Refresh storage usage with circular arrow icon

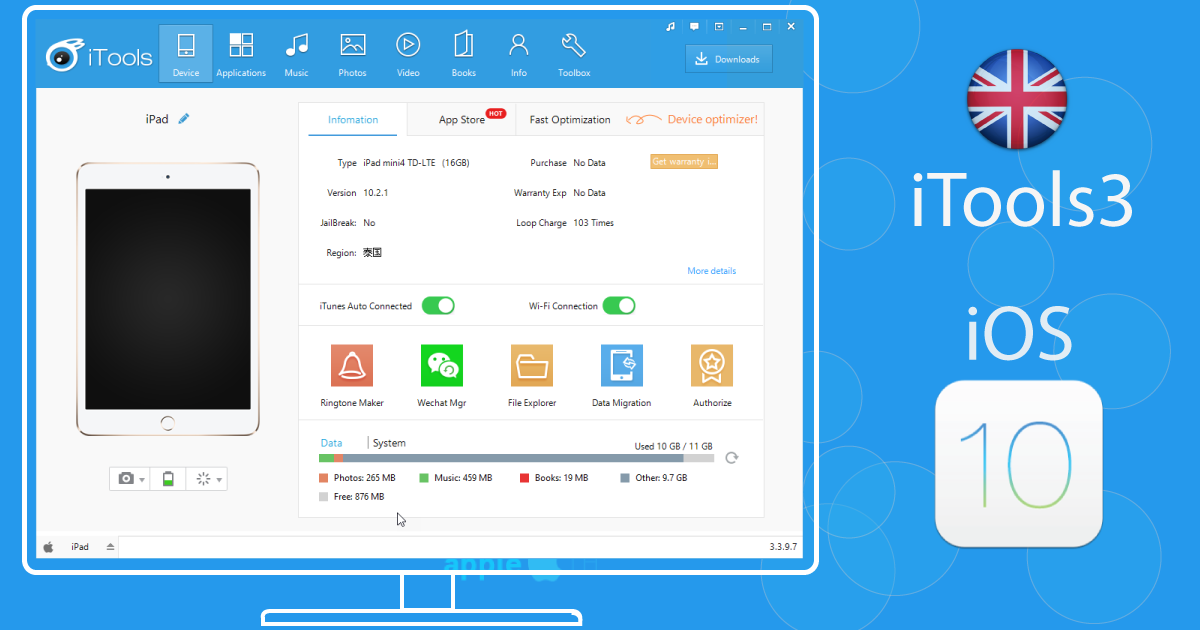tap(732, 458)
